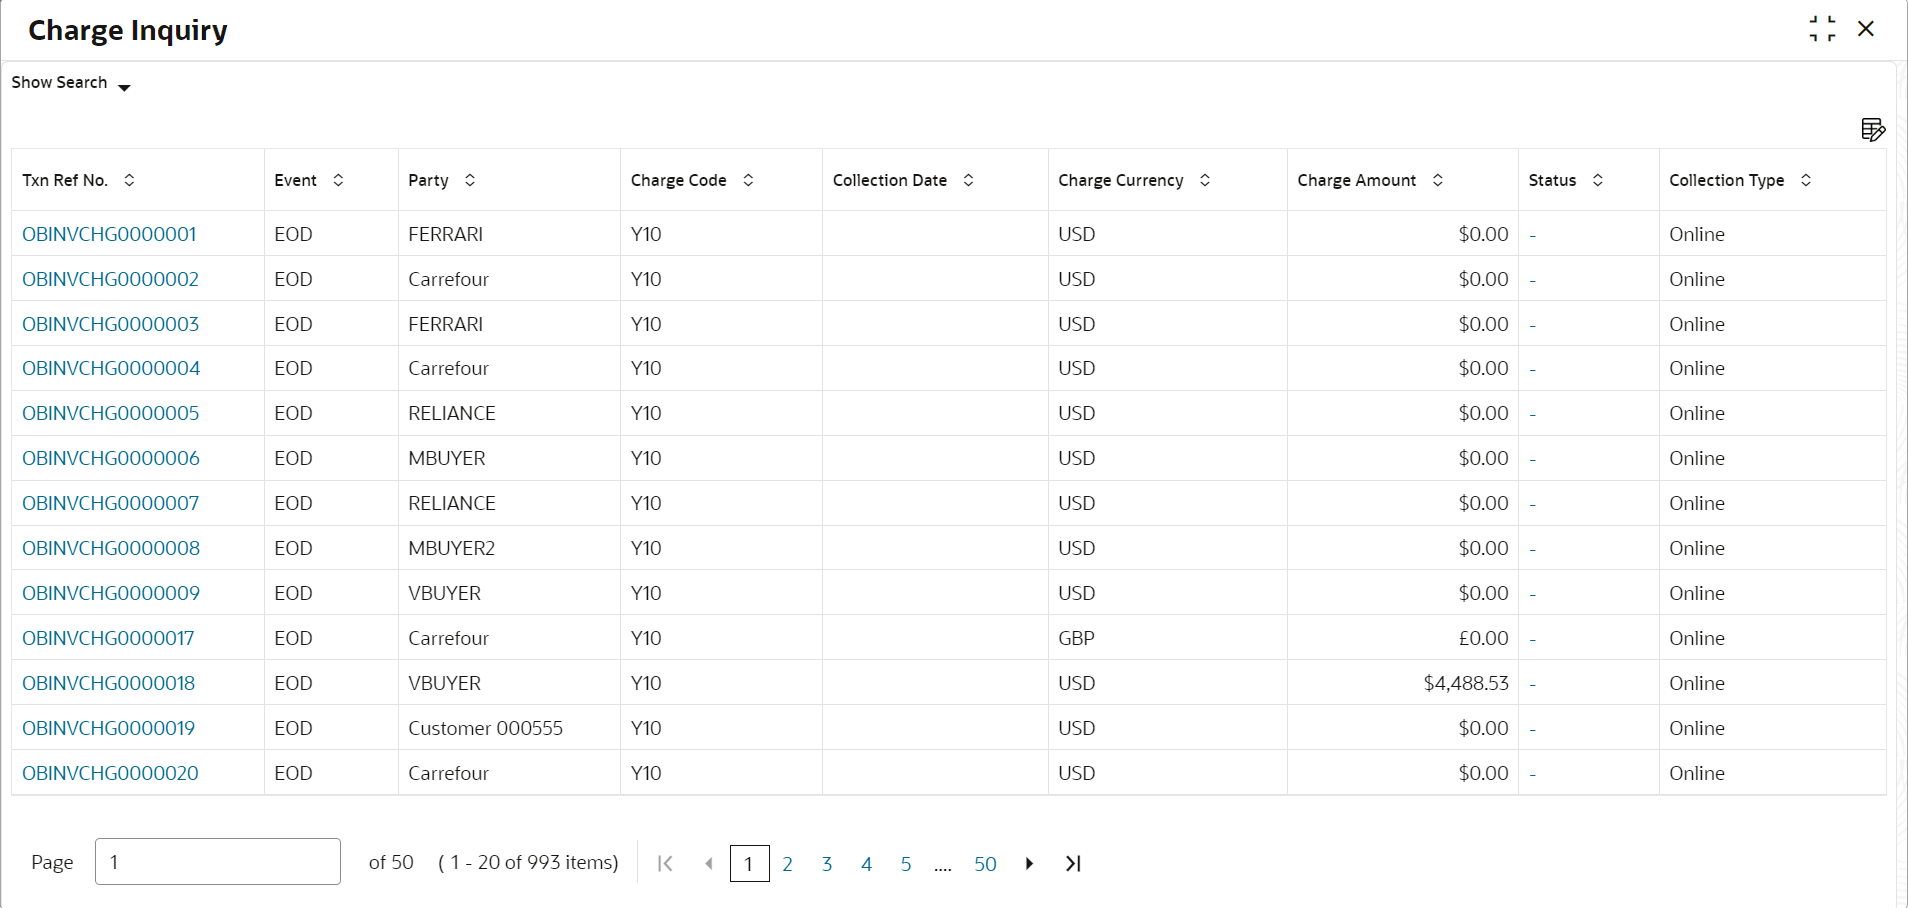
Task: Toggle sorting on the Event column
Action: (x=337, y=180)
